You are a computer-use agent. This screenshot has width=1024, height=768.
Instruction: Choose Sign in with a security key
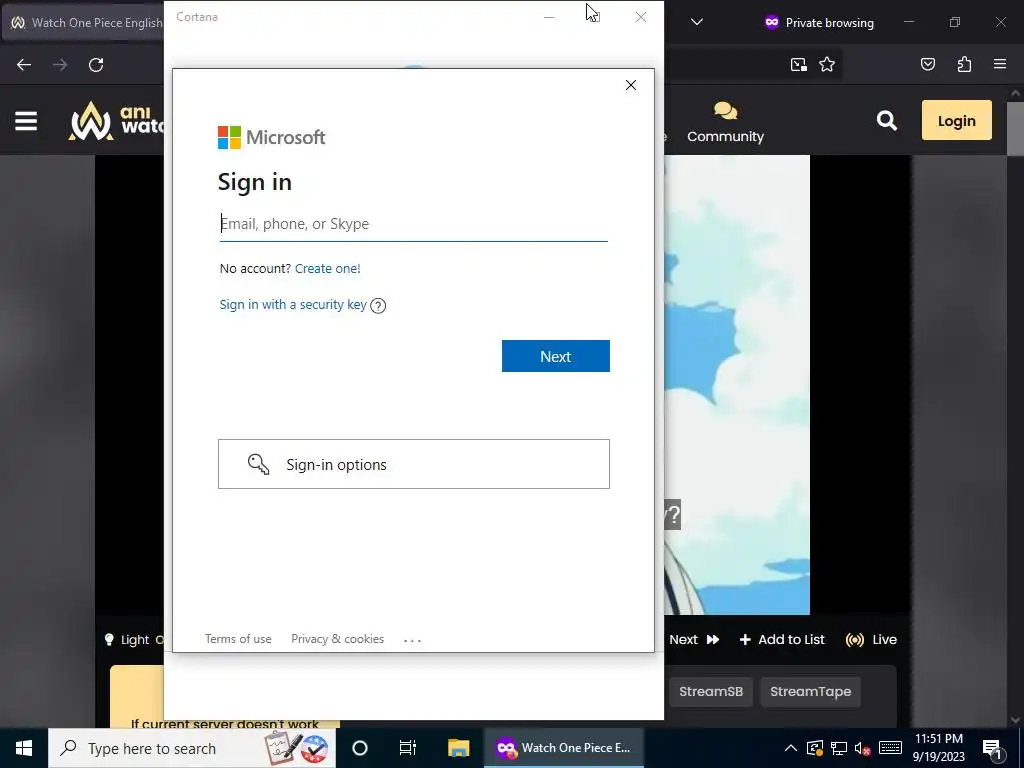tap(293, 304)
